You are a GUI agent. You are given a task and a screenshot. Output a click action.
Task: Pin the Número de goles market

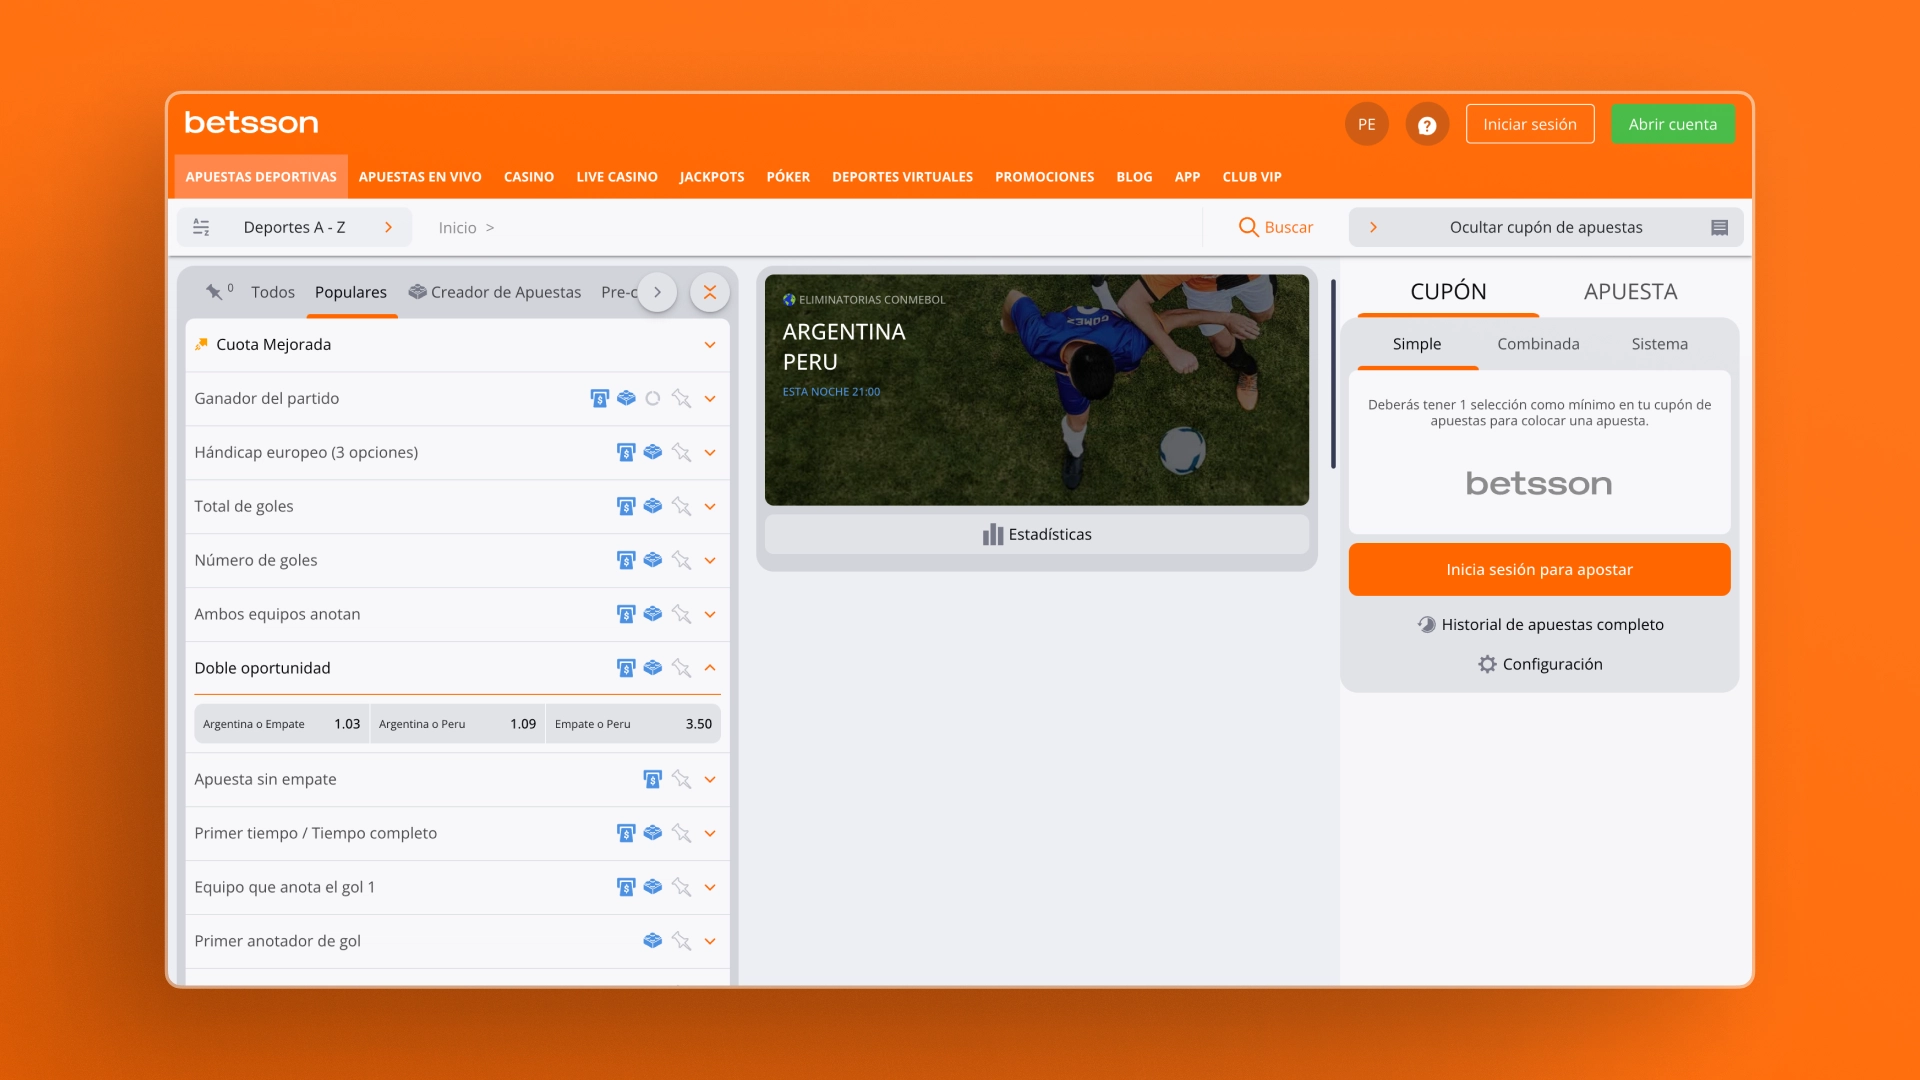click(681, 560)
